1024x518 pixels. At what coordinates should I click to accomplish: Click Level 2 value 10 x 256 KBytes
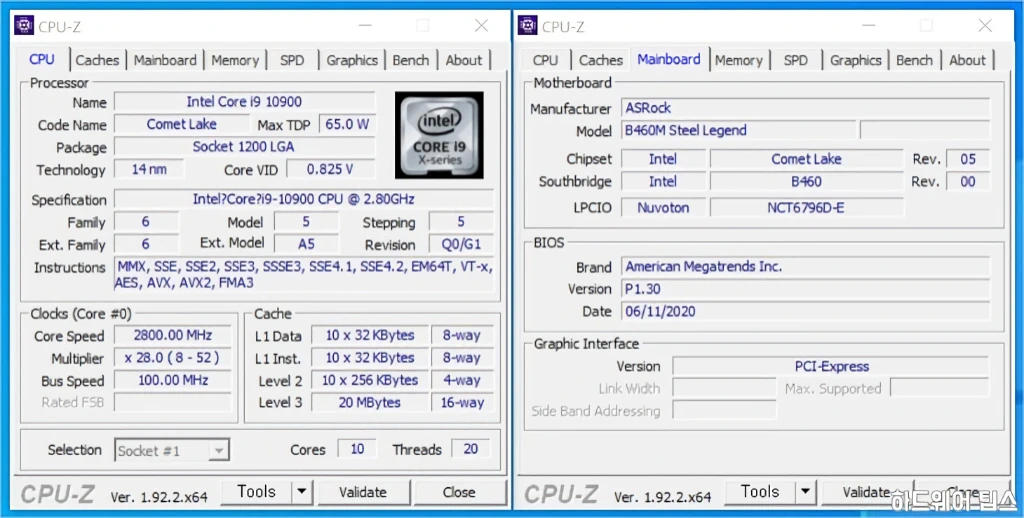pyautogui.click(x=370, y=380)
